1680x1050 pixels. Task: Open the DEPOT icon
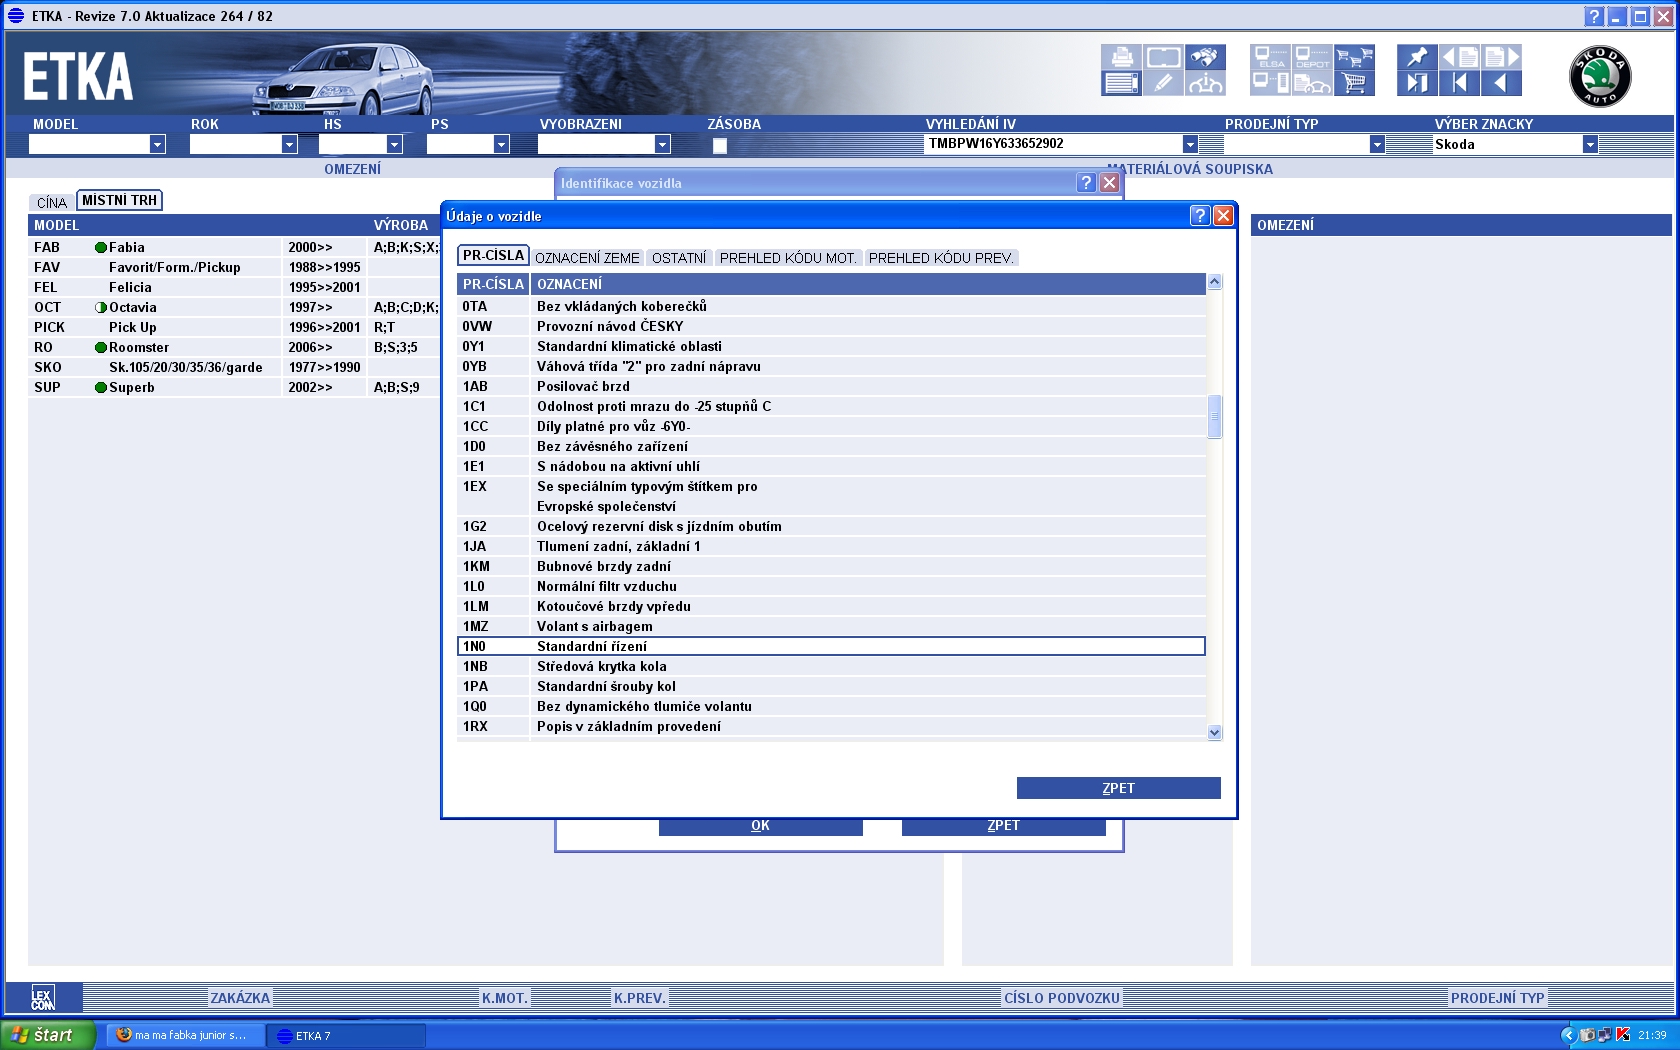tap(1312, 57)
